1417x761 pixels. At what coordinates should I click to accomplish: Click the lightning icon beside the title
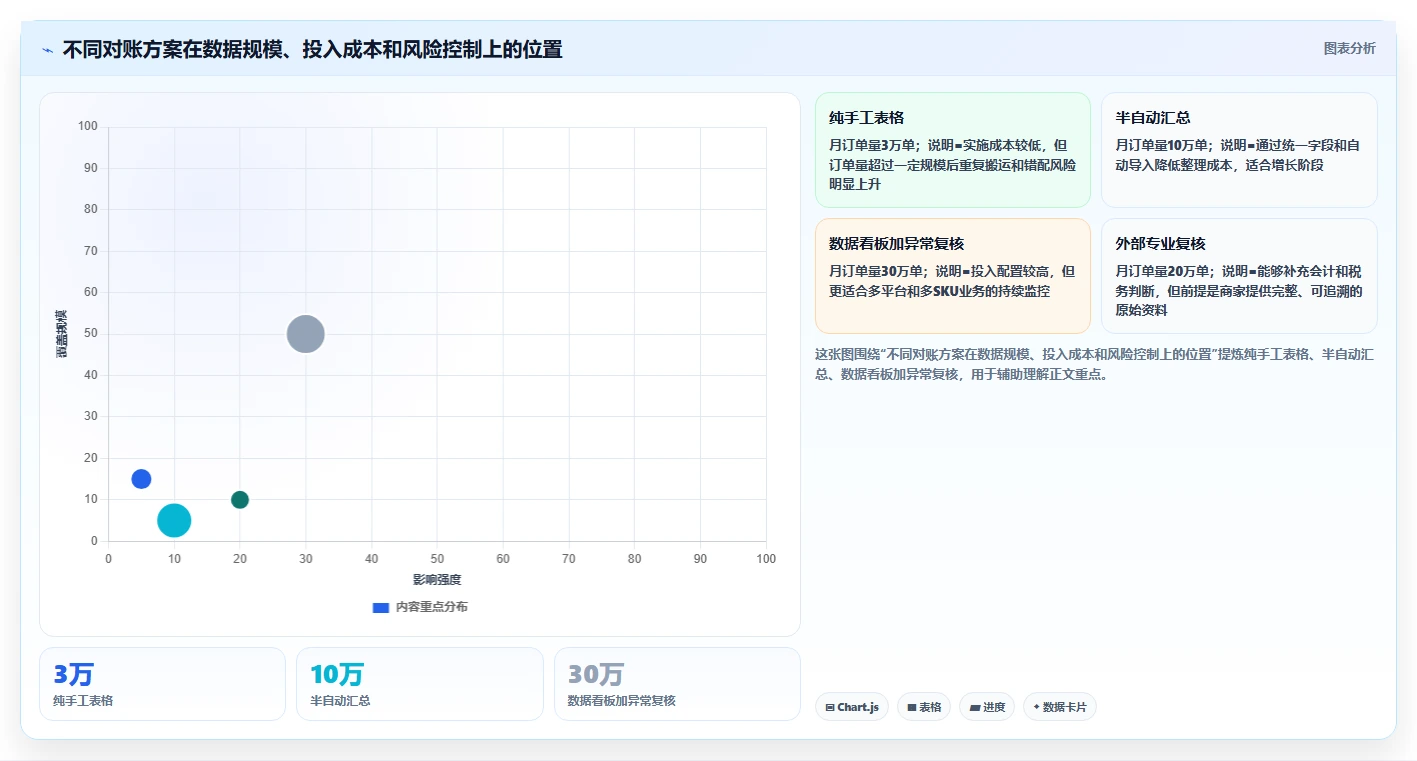47,50
